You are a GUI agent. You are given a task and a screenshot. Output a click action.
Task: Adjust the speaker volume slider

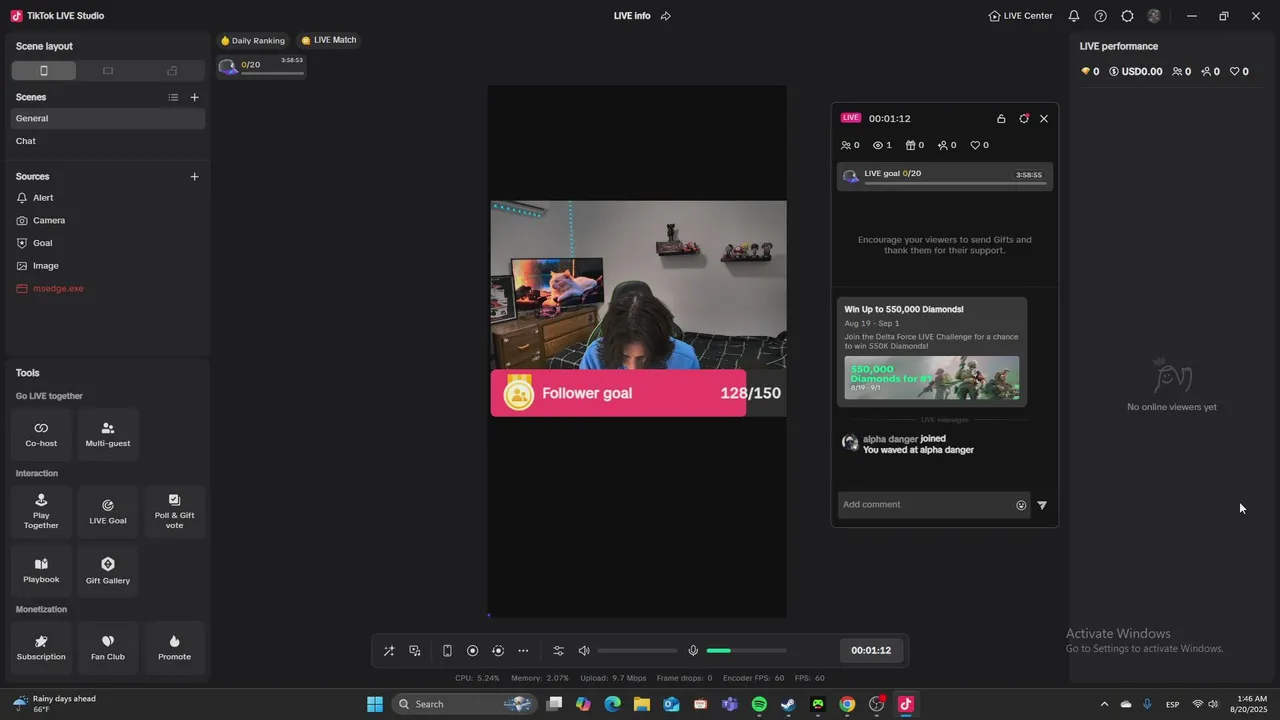click(637, 651)
